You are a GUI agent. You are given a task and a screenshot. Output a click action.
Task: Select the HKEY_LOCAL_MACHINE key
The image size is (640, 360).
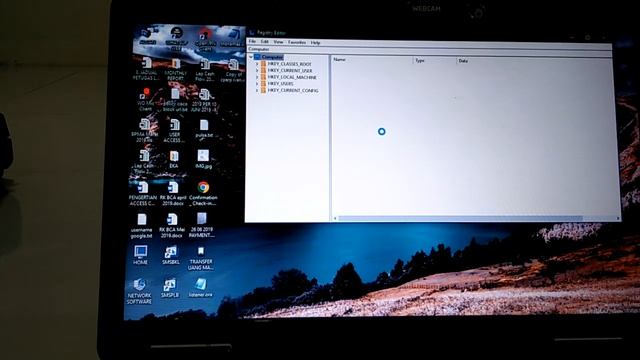click(292, 77)
